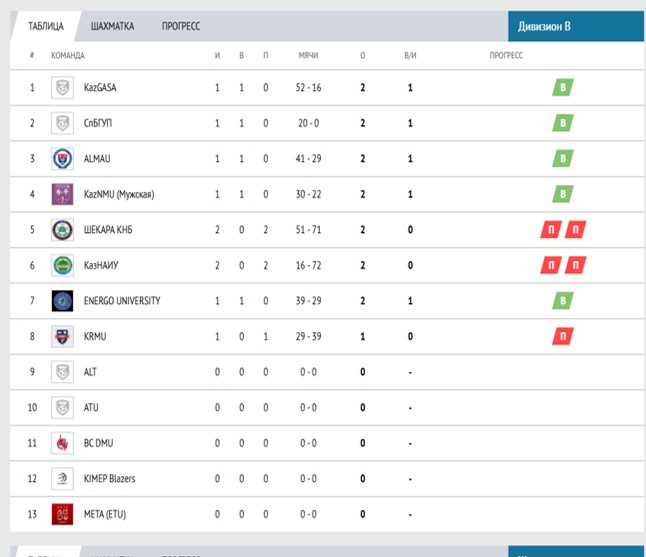Switch to the ШАХМАТКА tab
Screen dimensions: 646x557
[x=112, y=26]
